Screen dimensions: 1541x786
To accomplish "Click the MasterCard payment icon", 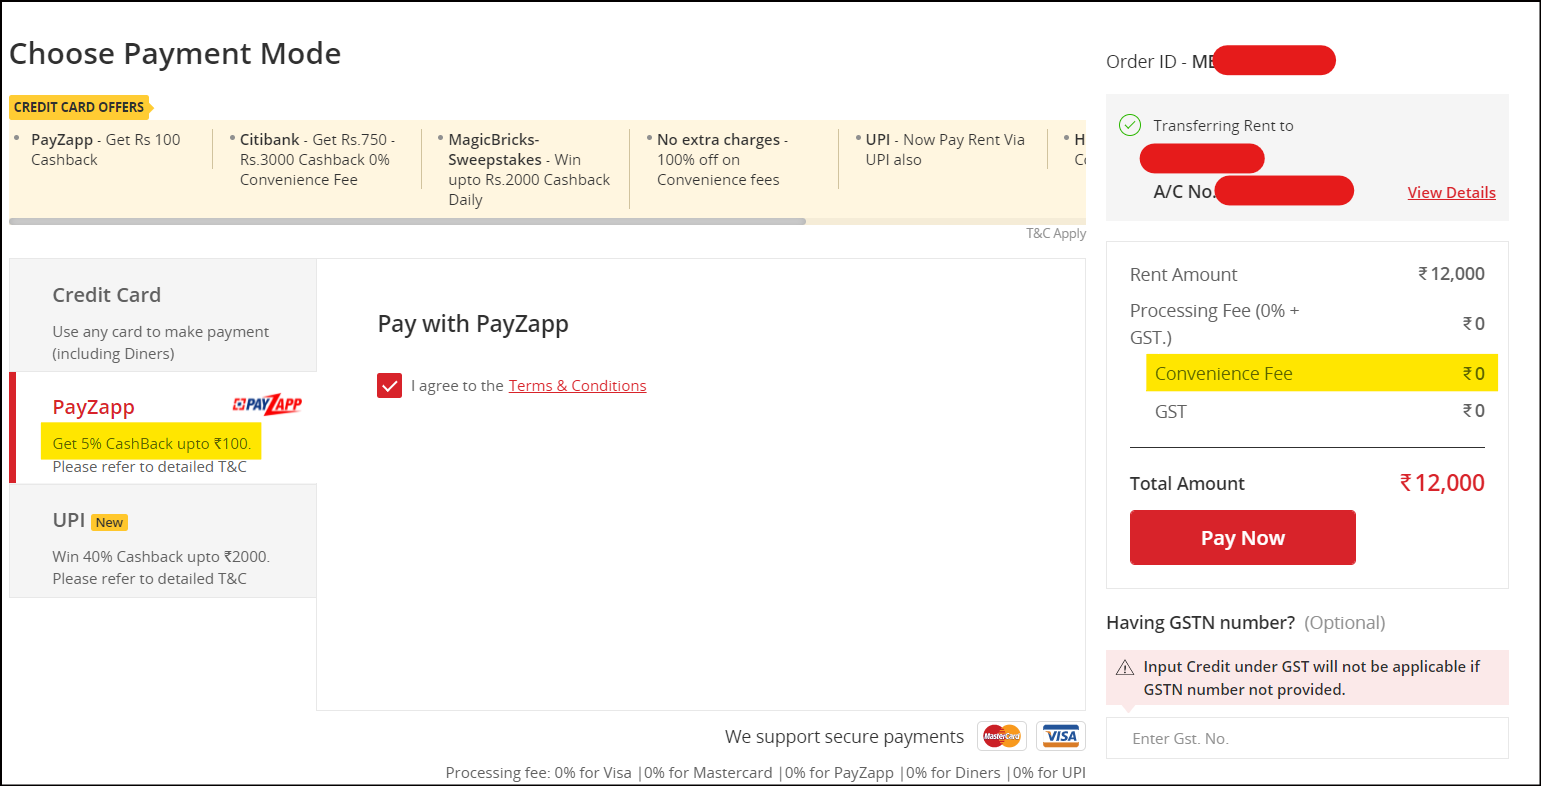I will (1001, 736).
